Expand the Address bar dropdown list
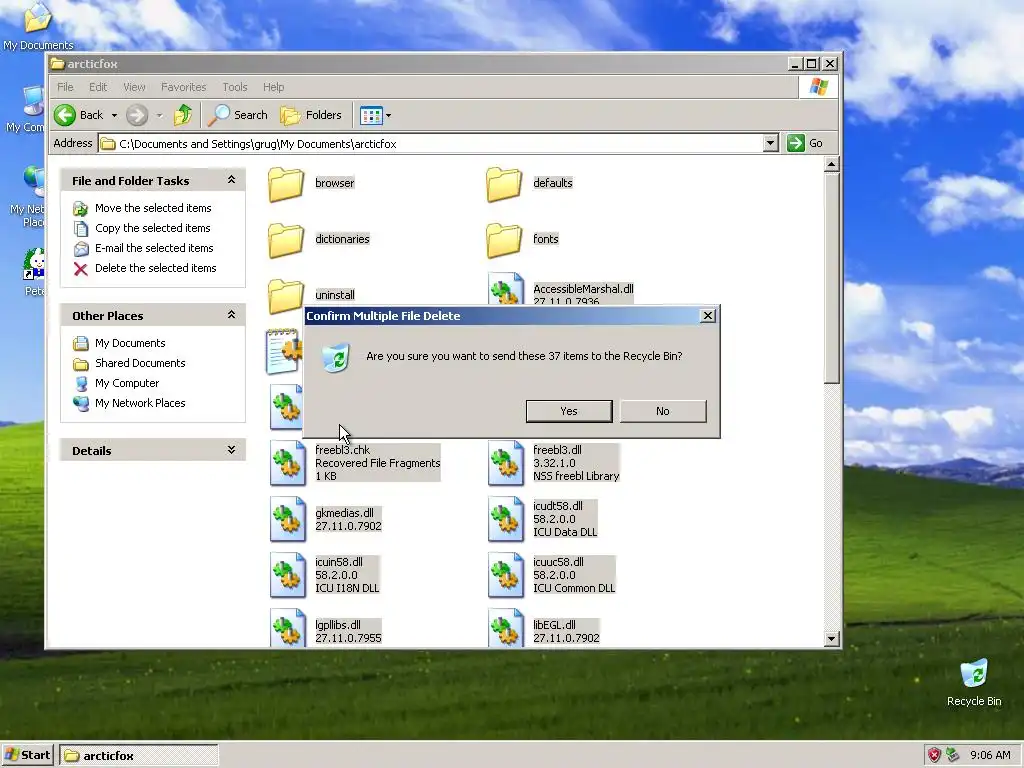 771,144
